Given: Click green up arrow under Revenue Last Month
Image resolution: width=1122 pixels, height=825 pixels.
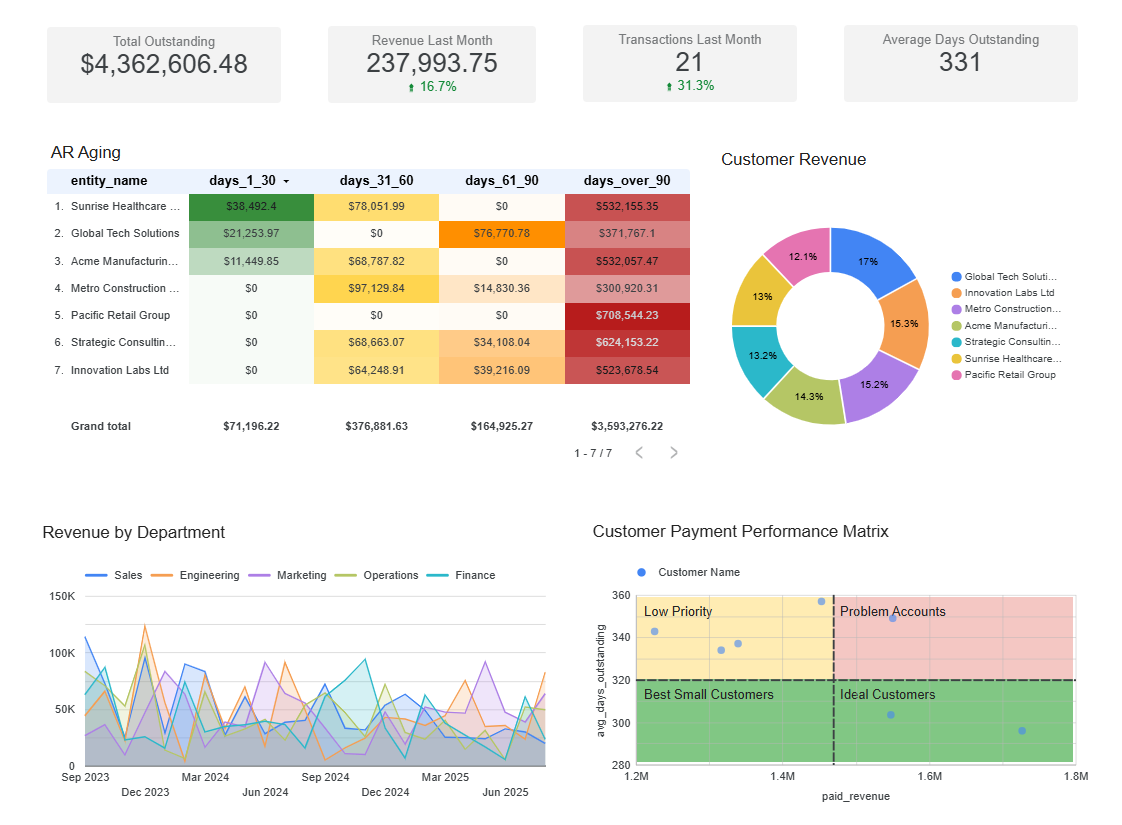Looking at the screenshot, I should 411,87.
